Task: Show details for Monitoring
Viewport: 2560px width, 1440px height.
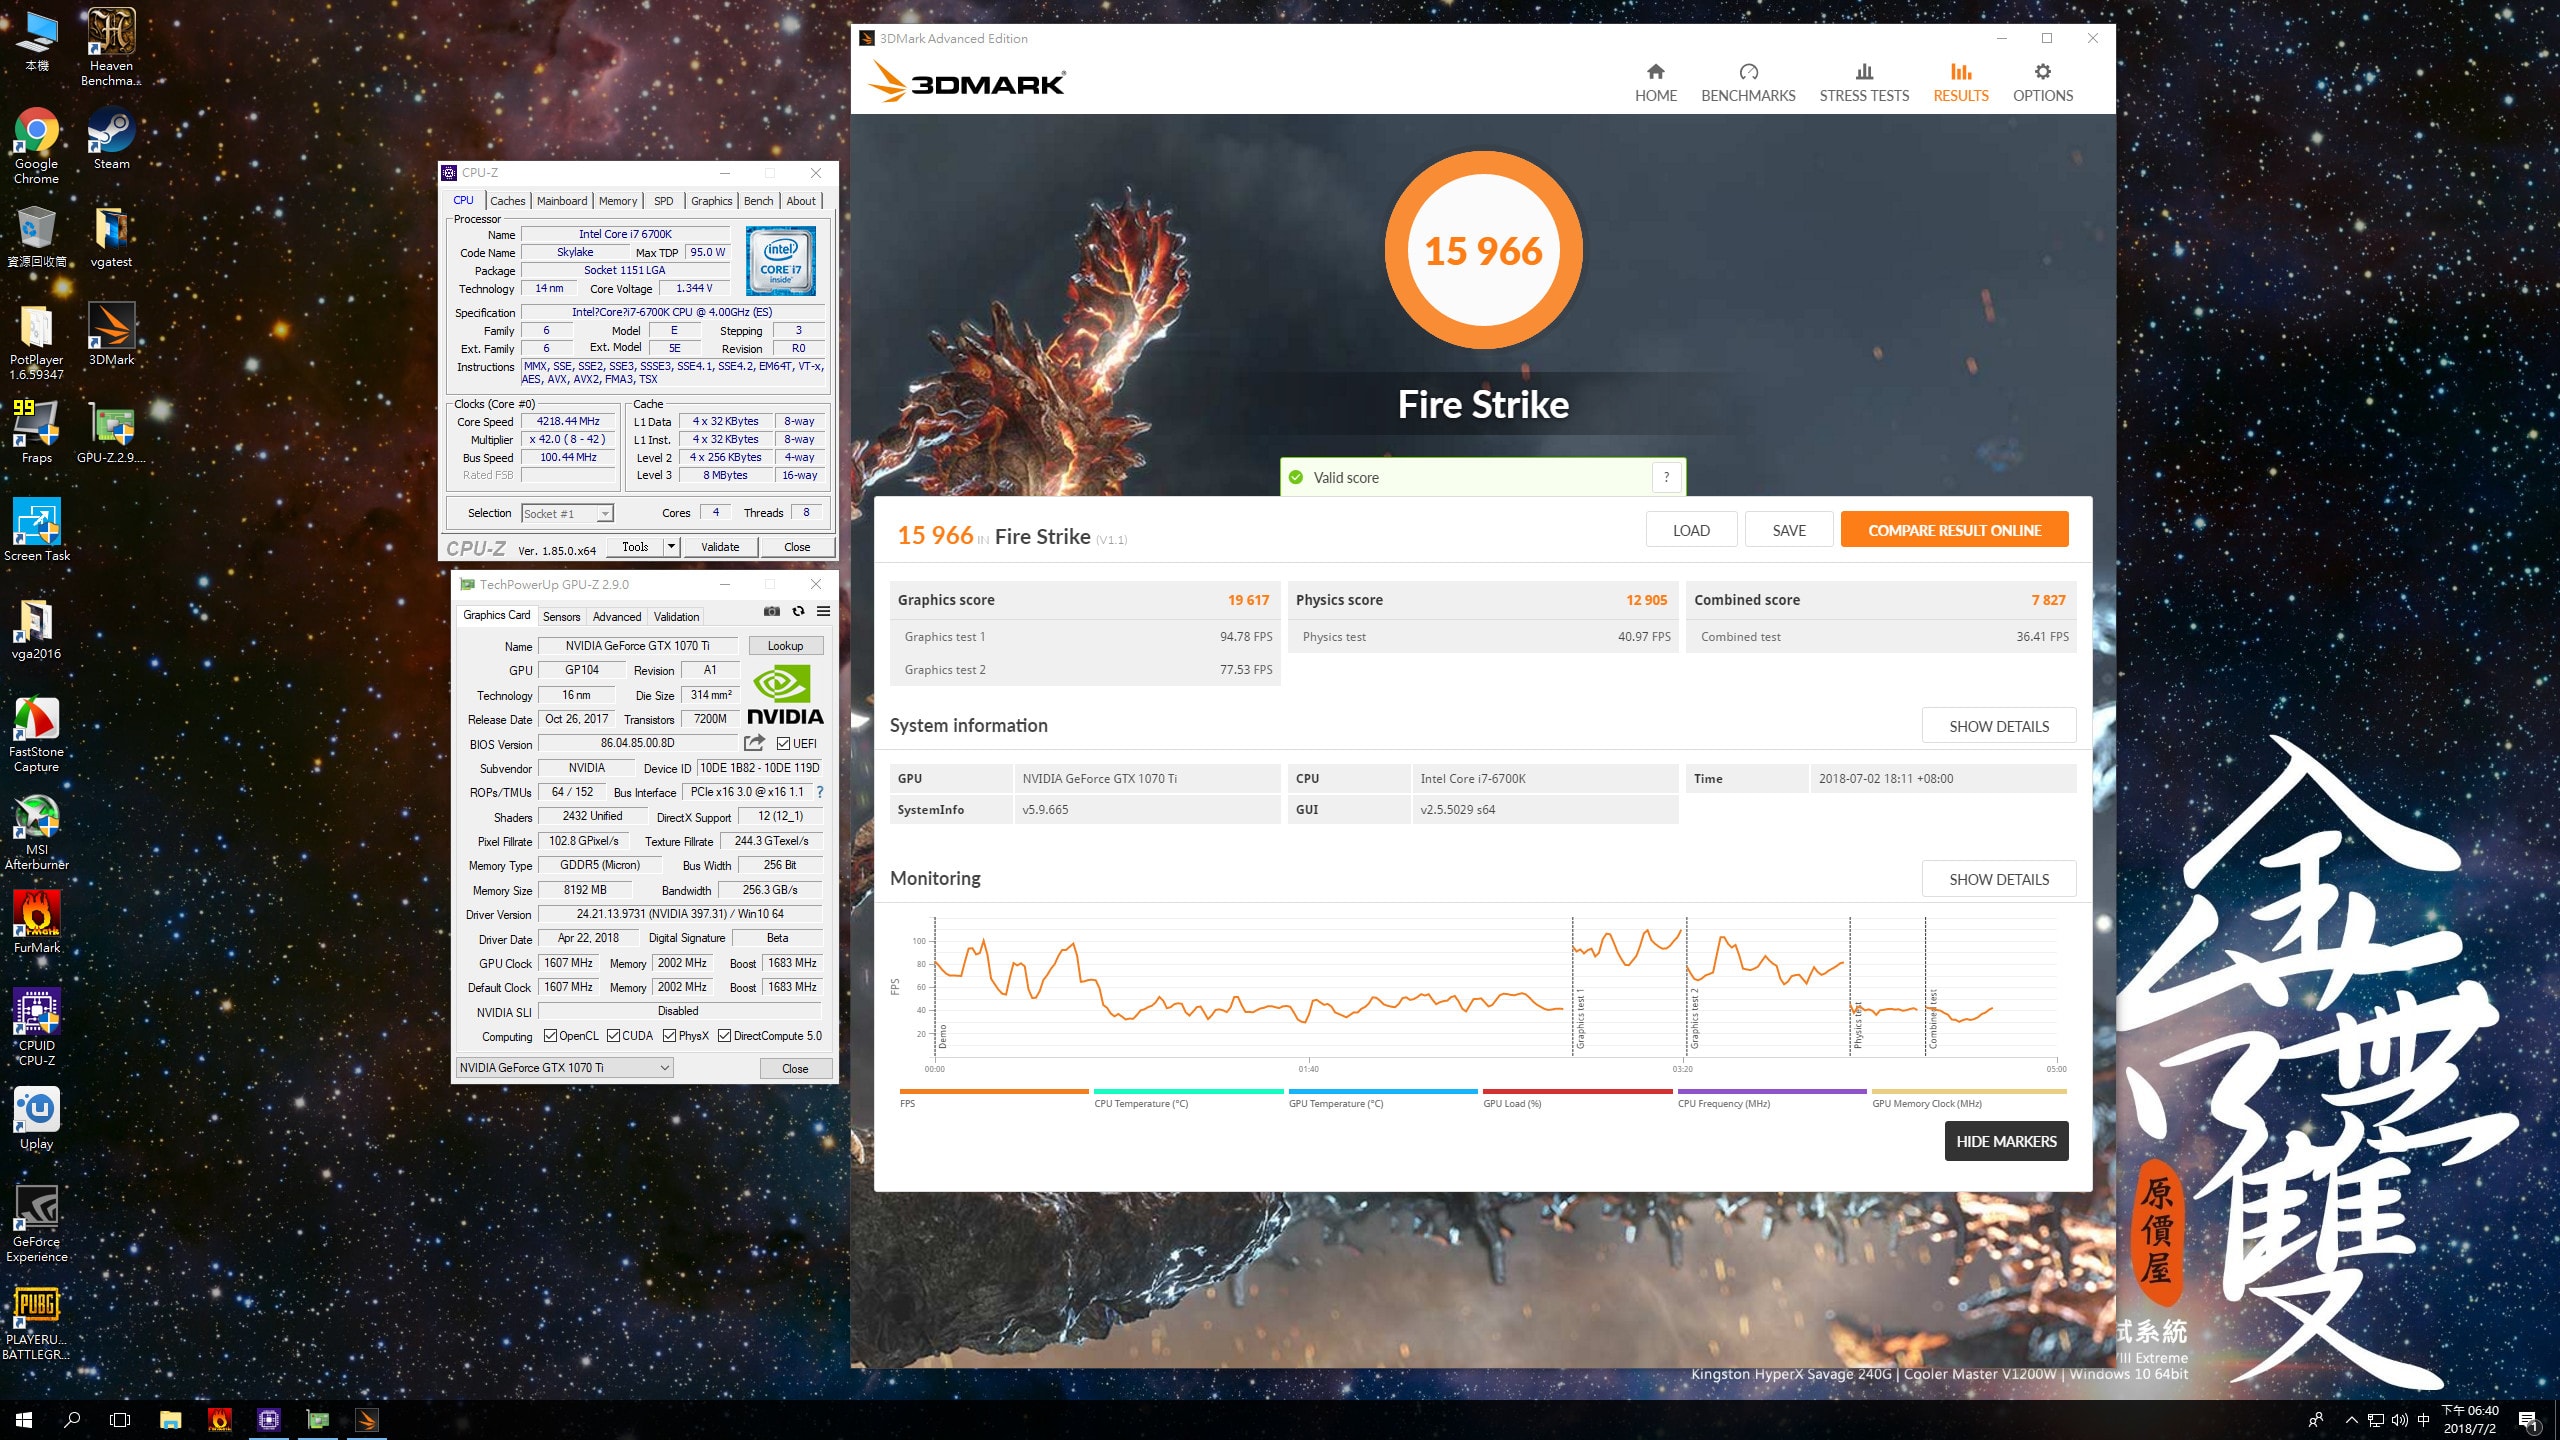Action: (1998, 879)
